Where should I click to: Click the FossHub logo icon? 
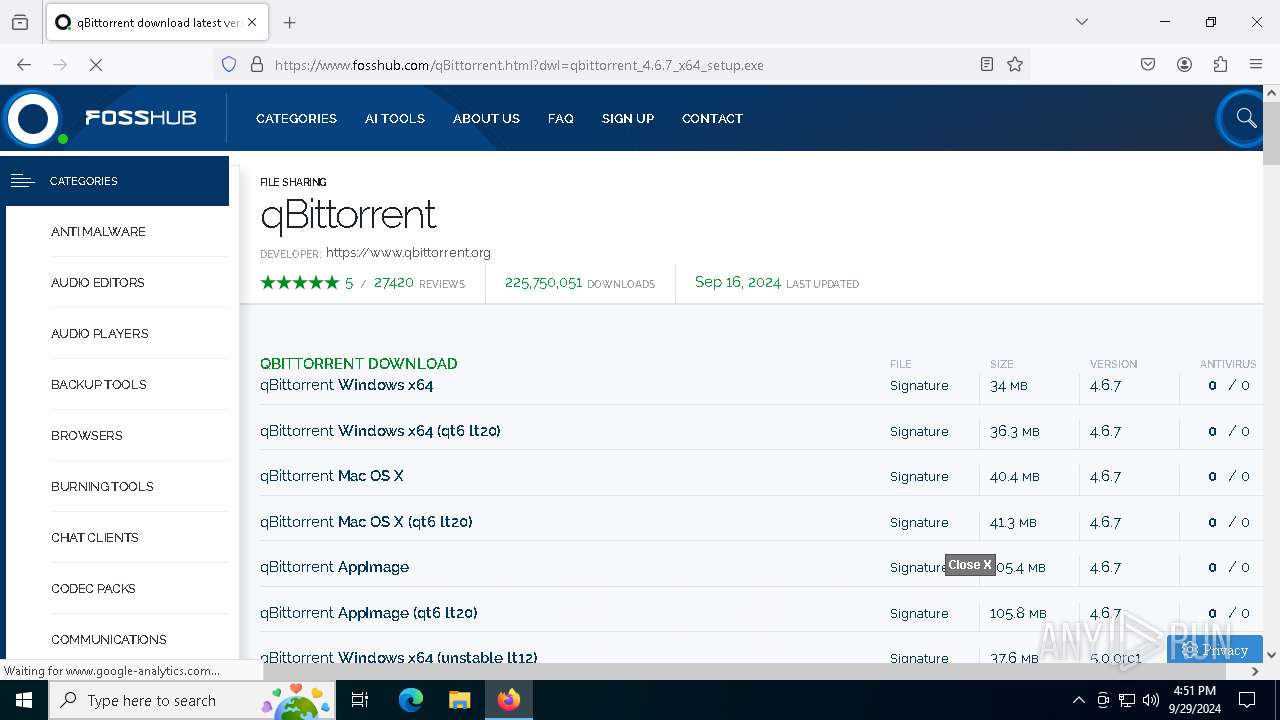(33, 119)
